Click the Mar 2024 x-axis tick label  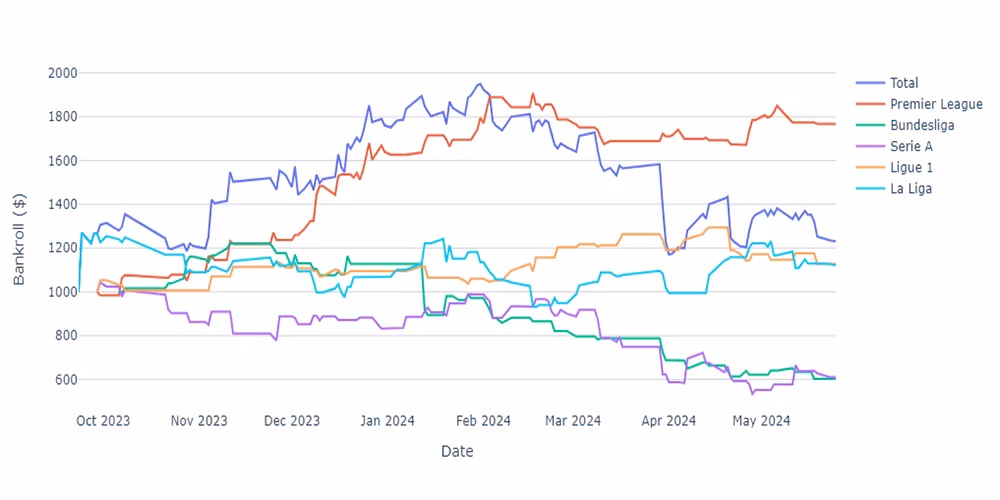click(573, 421)
